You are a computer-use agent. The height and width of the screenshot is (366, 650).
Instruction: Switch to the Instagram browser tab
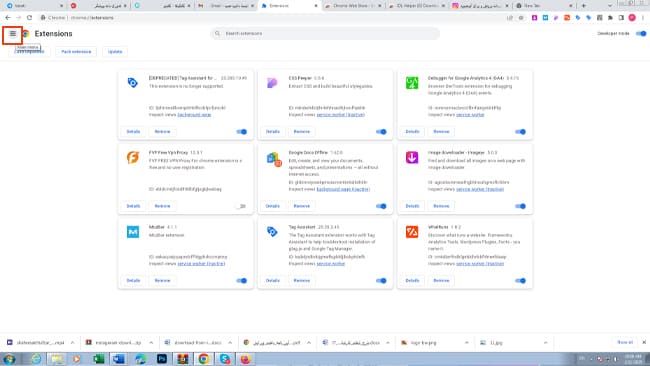pyautogui.click(x=481, y=6)
